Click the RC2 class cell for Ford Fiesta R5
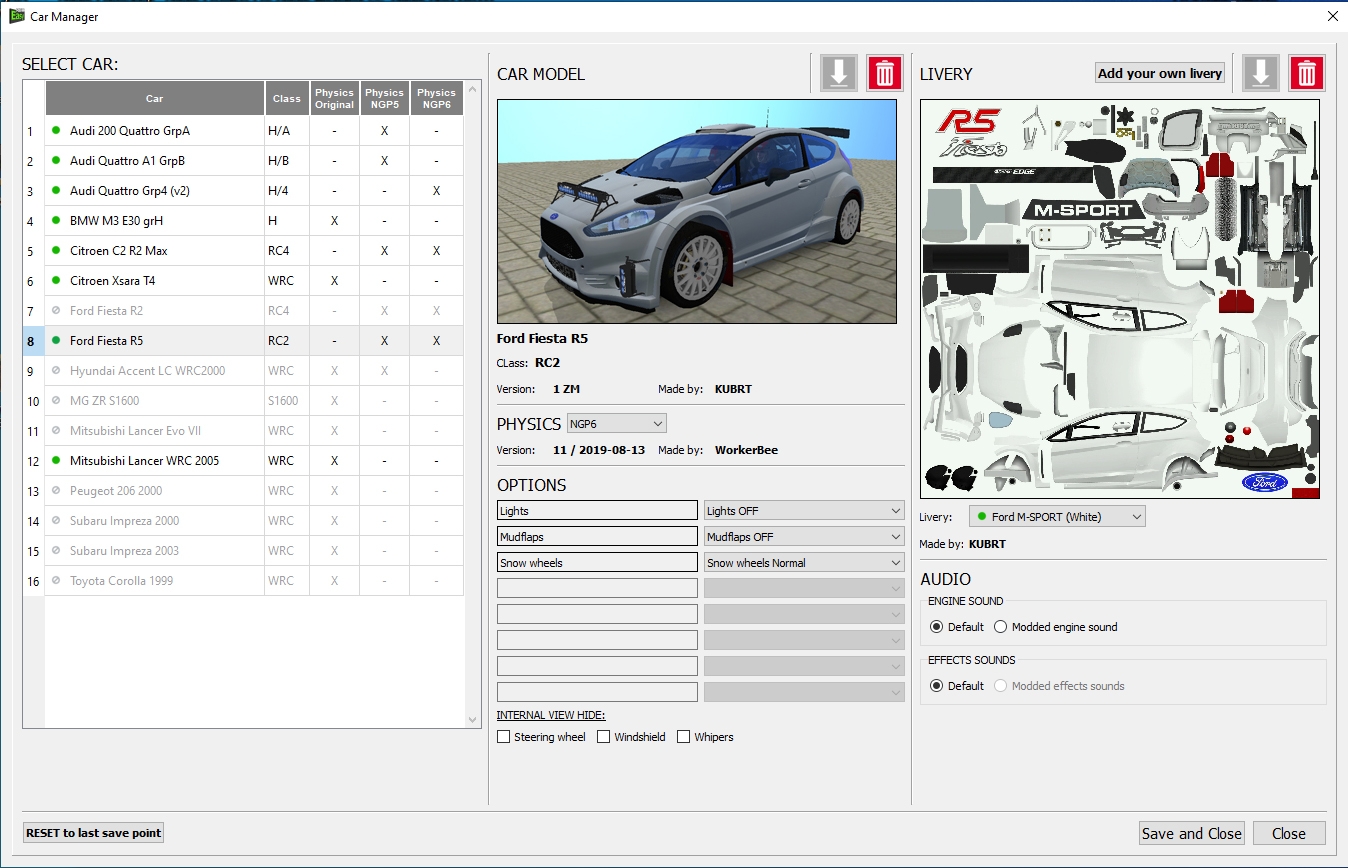 (x=287, y=341)
